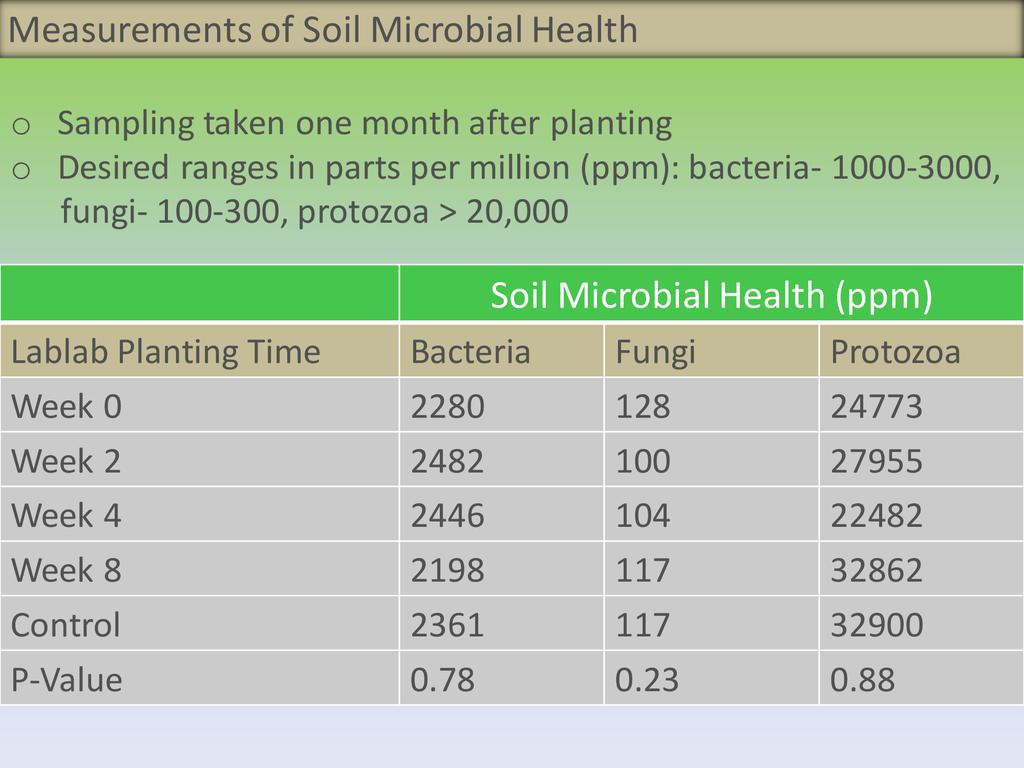
Task: Click the 'P-Value' row label
Action: pyautogui.click(x=67, y=680)
